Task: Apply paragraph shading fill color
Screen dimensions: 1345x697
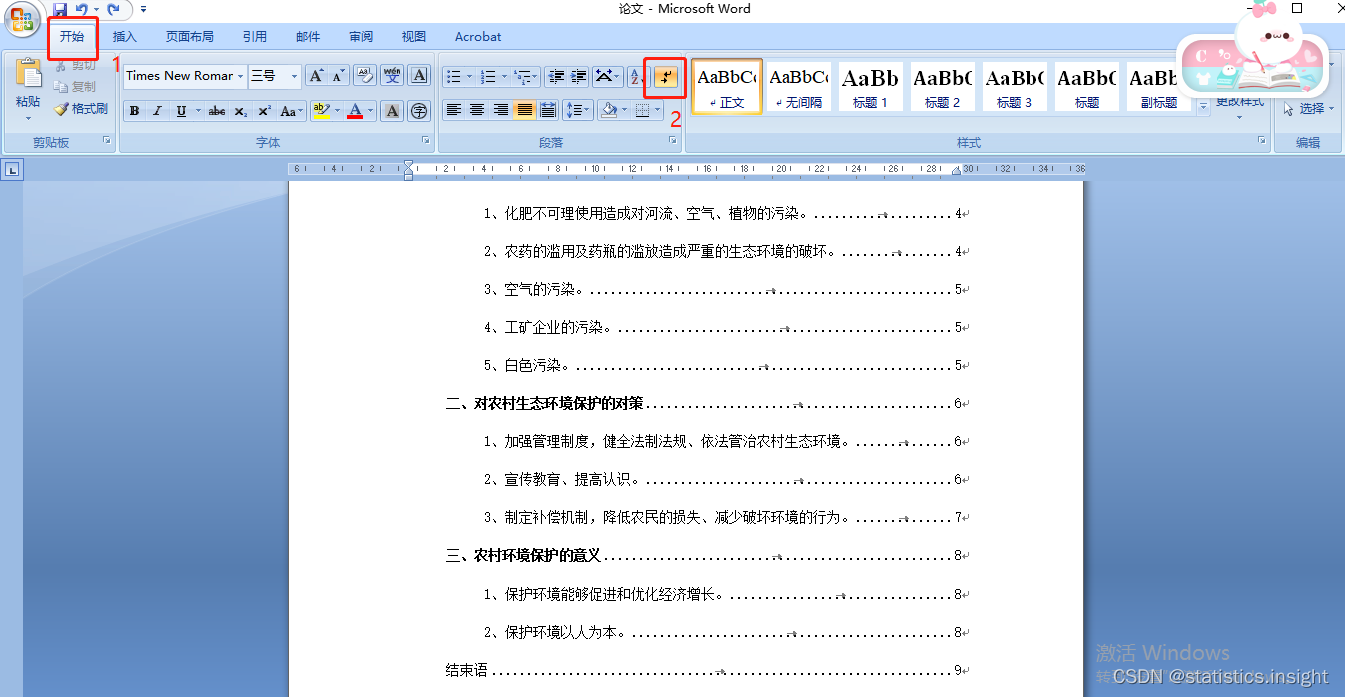Action: (608, 110)
